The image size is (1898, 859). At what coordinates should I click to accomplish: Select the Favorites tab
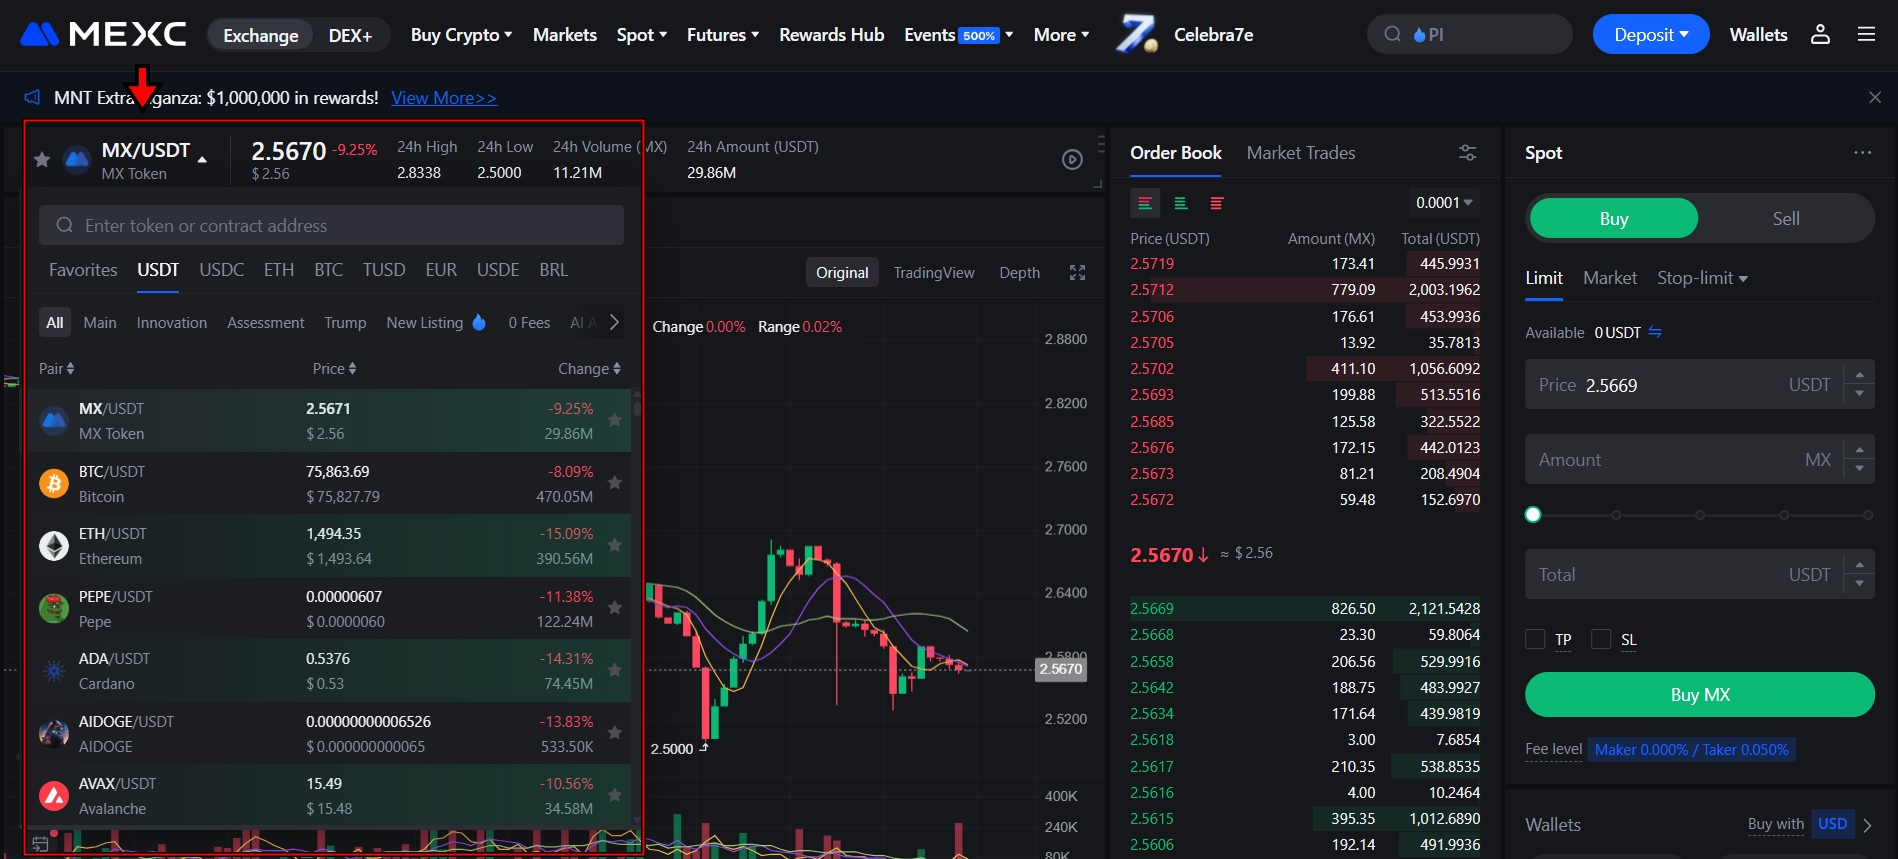point(83,270)
